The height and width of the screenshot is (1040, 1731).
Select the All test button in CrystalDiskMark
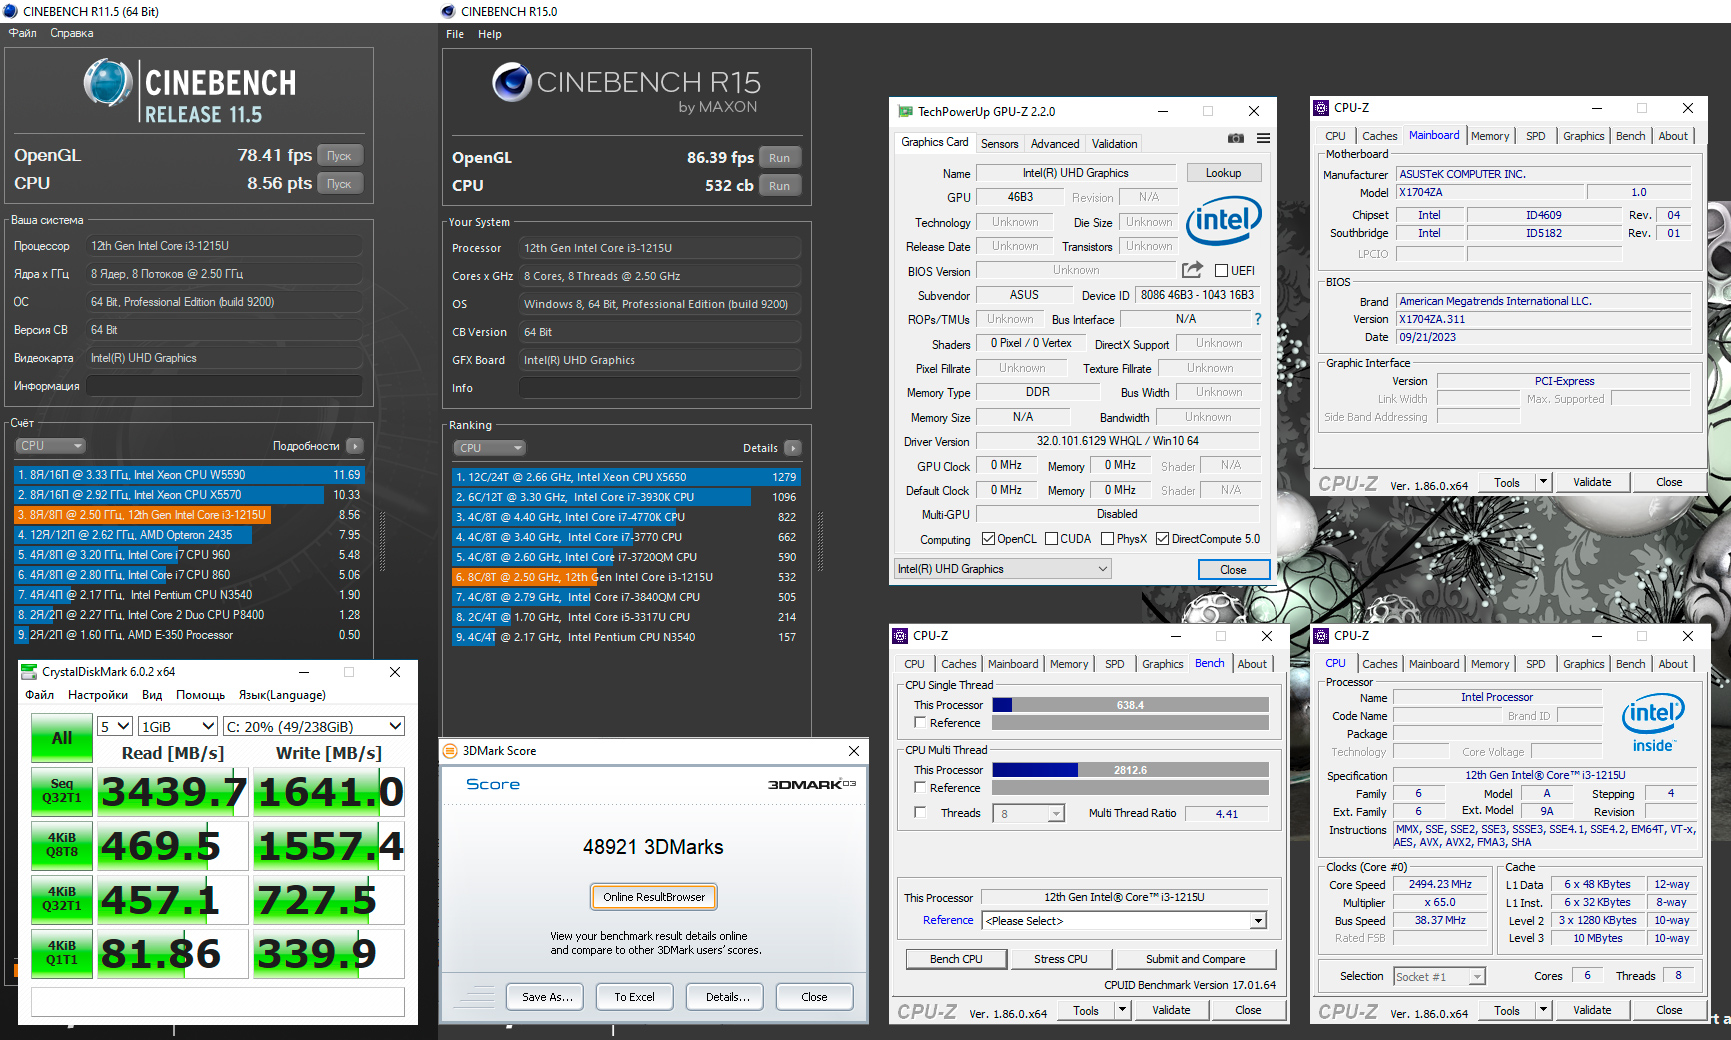[x=61, y=738]
